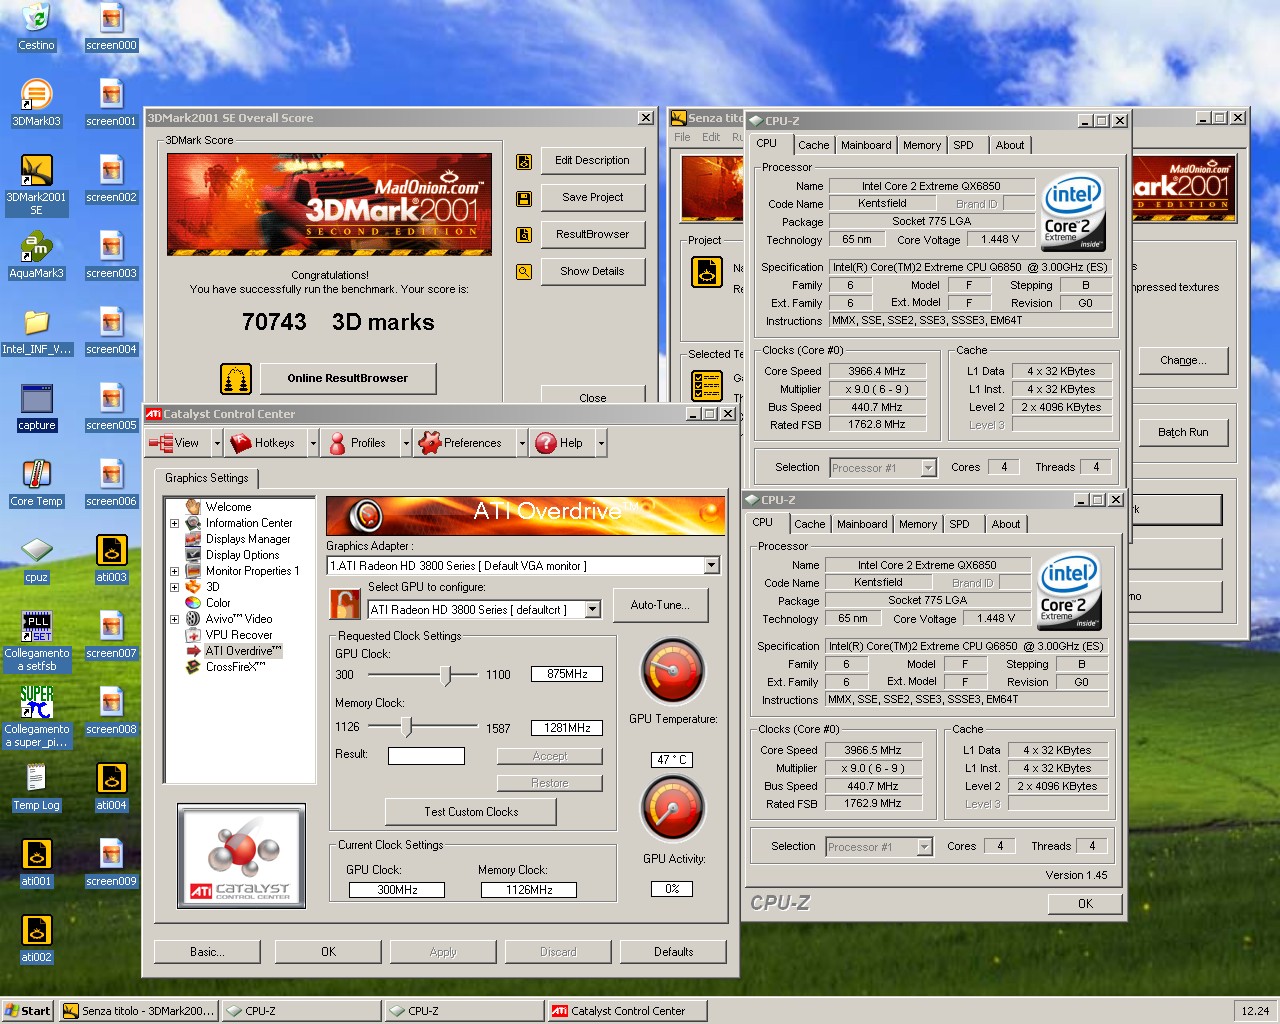The height and width of the screenshot is (1024, 1280).
Task: Click the Result input field
Action: [x=426, y=756]
